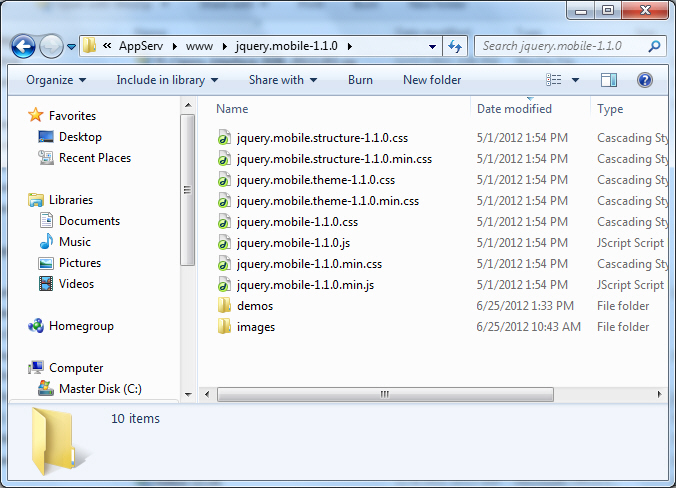Click the folder icon in address bar
The width and height of the screenshot is (676, 488).
pyautogui.click(x=89, y=46)
